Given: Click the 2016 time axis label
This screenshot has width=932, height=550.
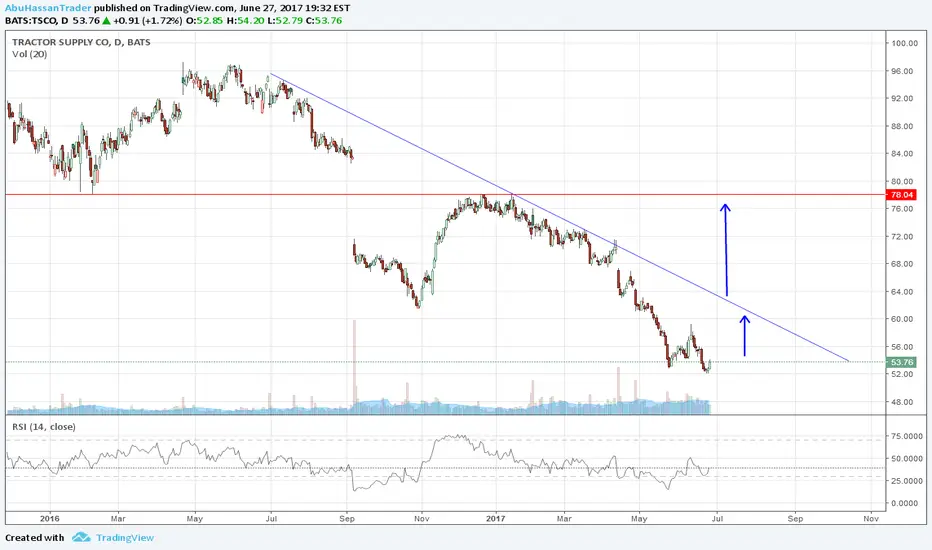Looking at the screenshot, I should click(x=50, y=518).
